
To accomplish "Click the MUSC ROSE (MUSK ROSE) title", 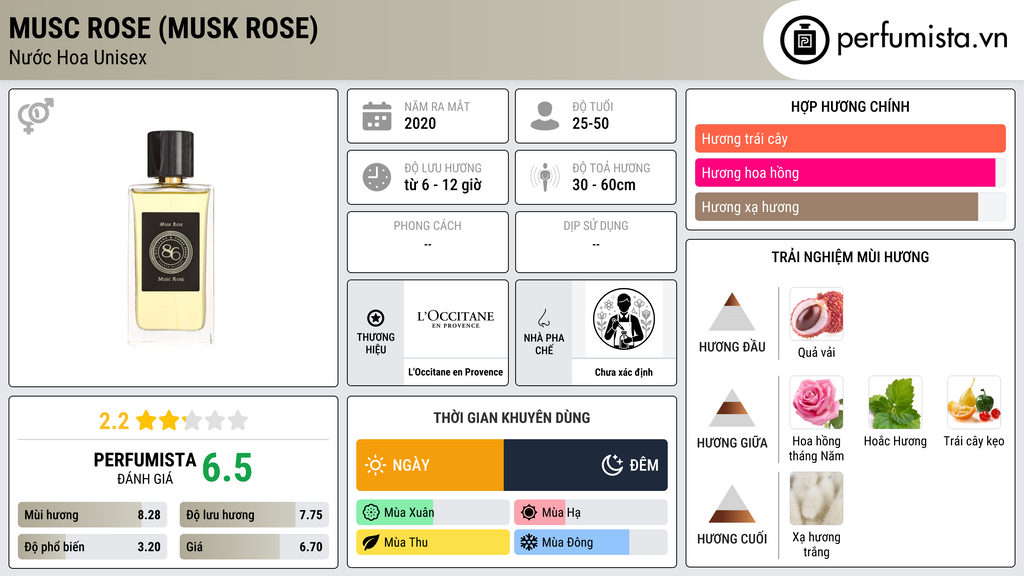I will pos(163,28).
